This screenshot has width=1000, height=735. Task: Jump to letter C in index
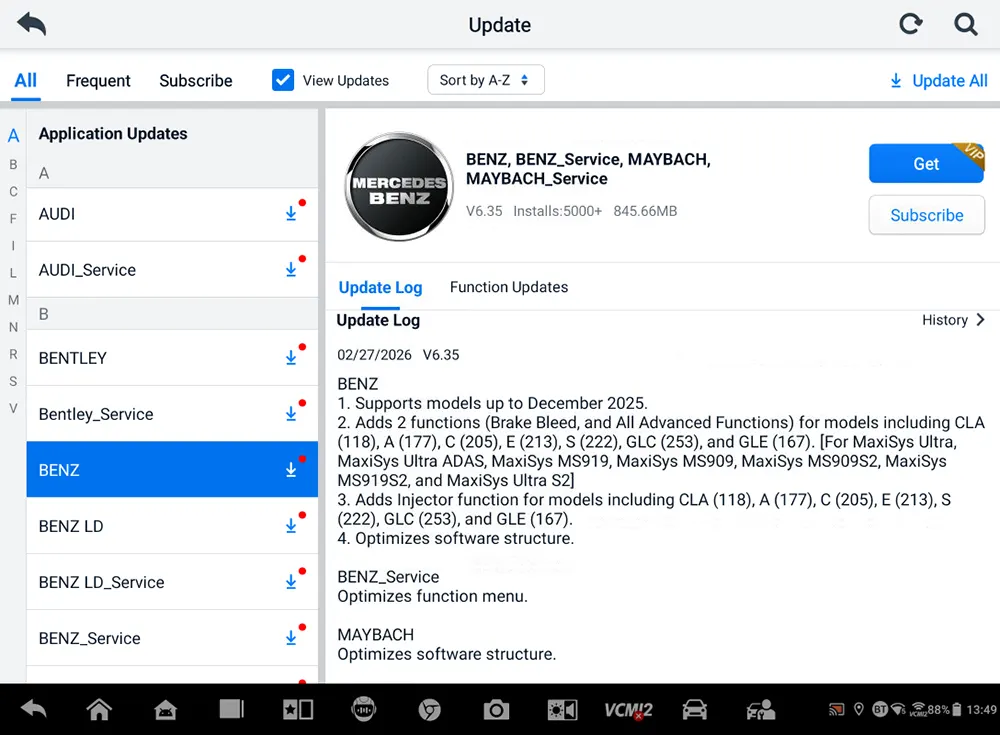[13, 191]
